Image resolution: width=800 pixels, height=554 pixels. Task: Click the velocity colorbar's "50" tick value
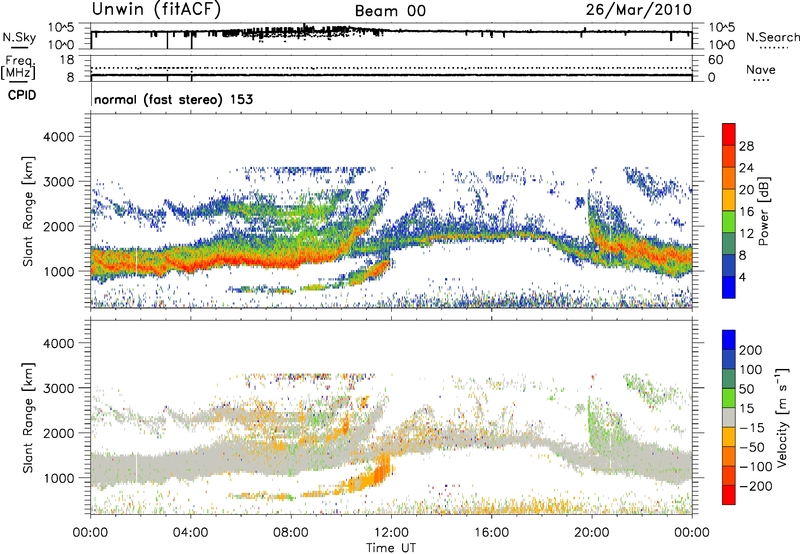click(x=746, y=389)
